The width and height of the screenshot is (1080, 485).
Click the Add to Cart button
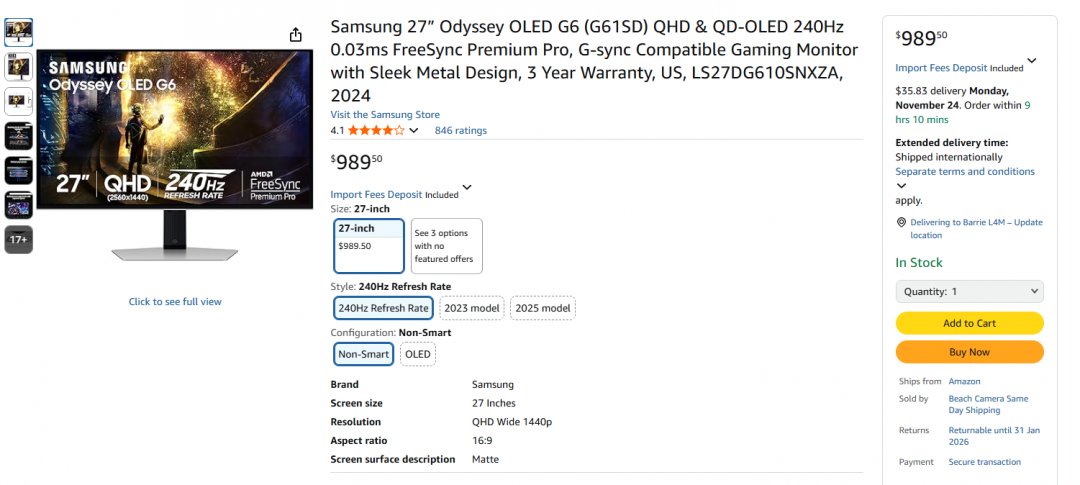969,323
